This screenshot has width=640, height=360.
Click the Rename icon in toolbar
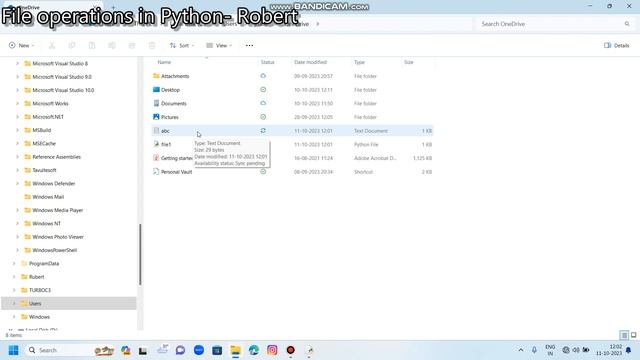pos(112,45)
